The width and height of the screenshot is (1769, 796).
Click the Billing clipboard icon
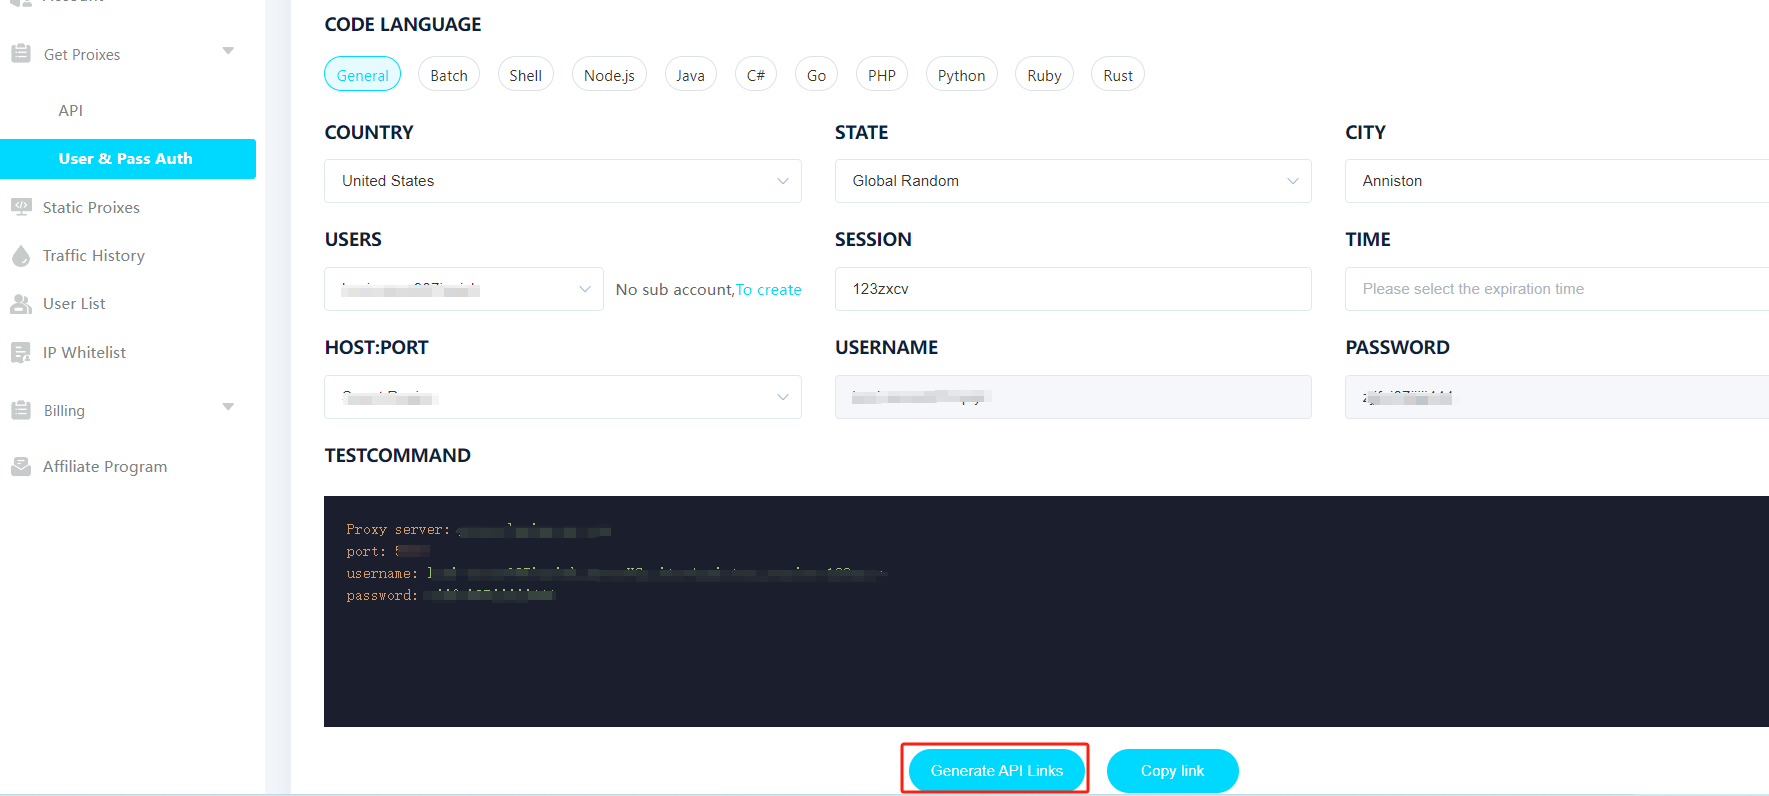tap(21, 410)
